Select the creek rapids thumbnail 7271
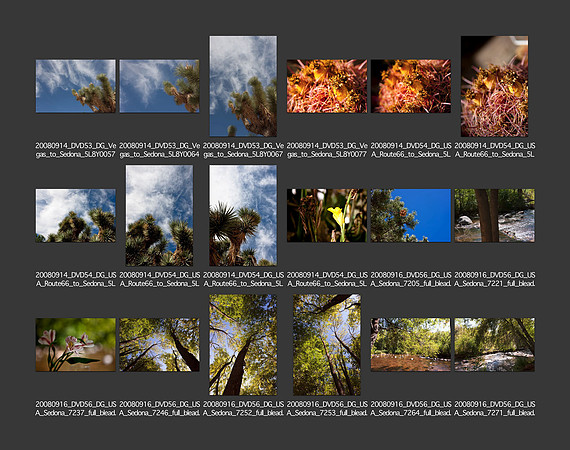Image resolution: width=570 pixels, height=450 pixels. click(x=494, y=345)
